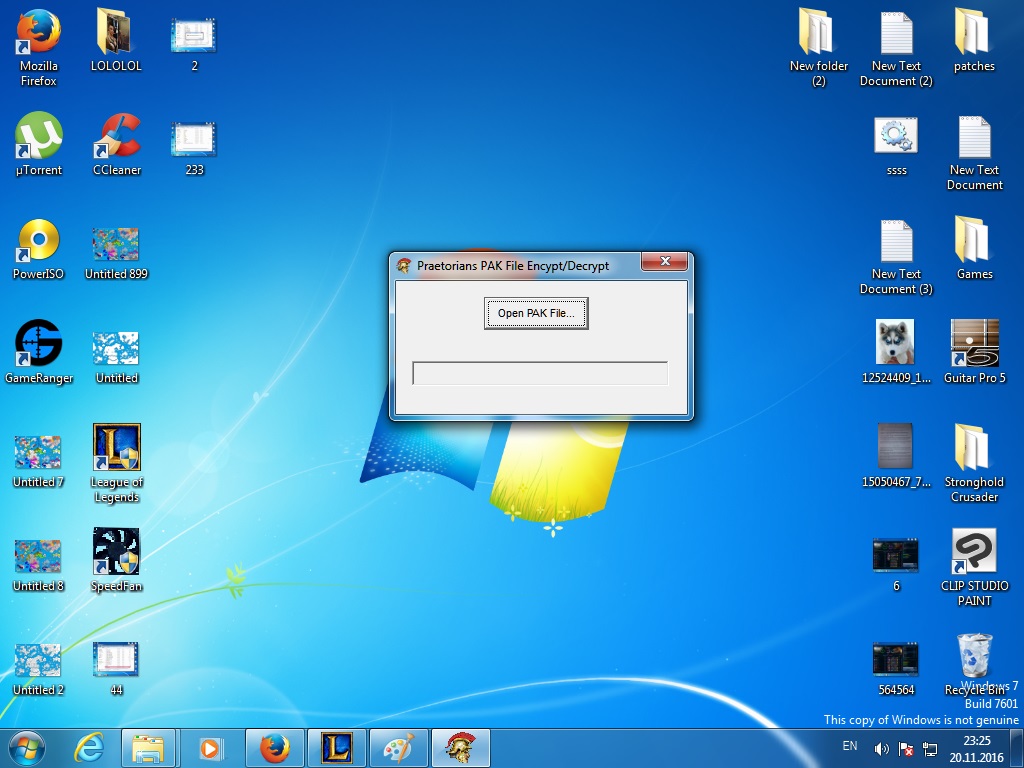Select the image file named Untitled
Screen dimensions: 1024x768
click(116, 357)
